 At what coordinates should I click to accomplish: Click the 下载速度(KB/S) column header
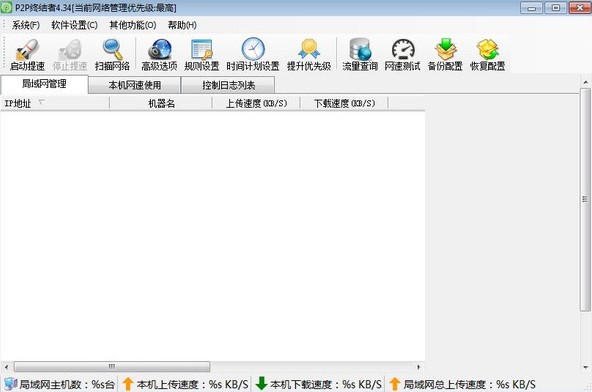click(344, 103)
